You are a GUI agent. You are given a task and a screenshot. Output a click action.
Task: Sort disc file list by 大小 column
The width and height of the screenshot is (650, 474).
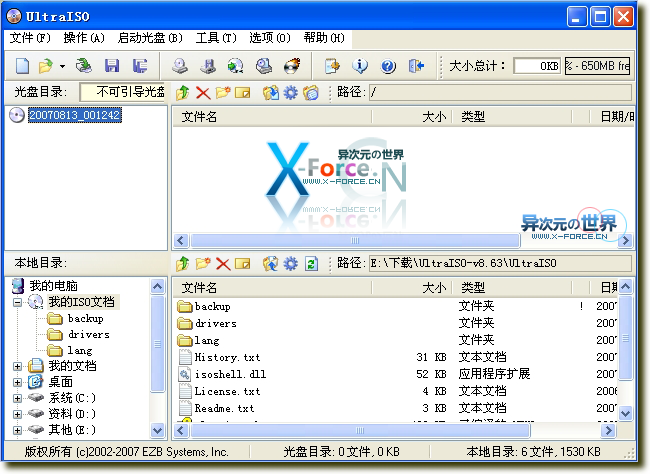point(412,117)
